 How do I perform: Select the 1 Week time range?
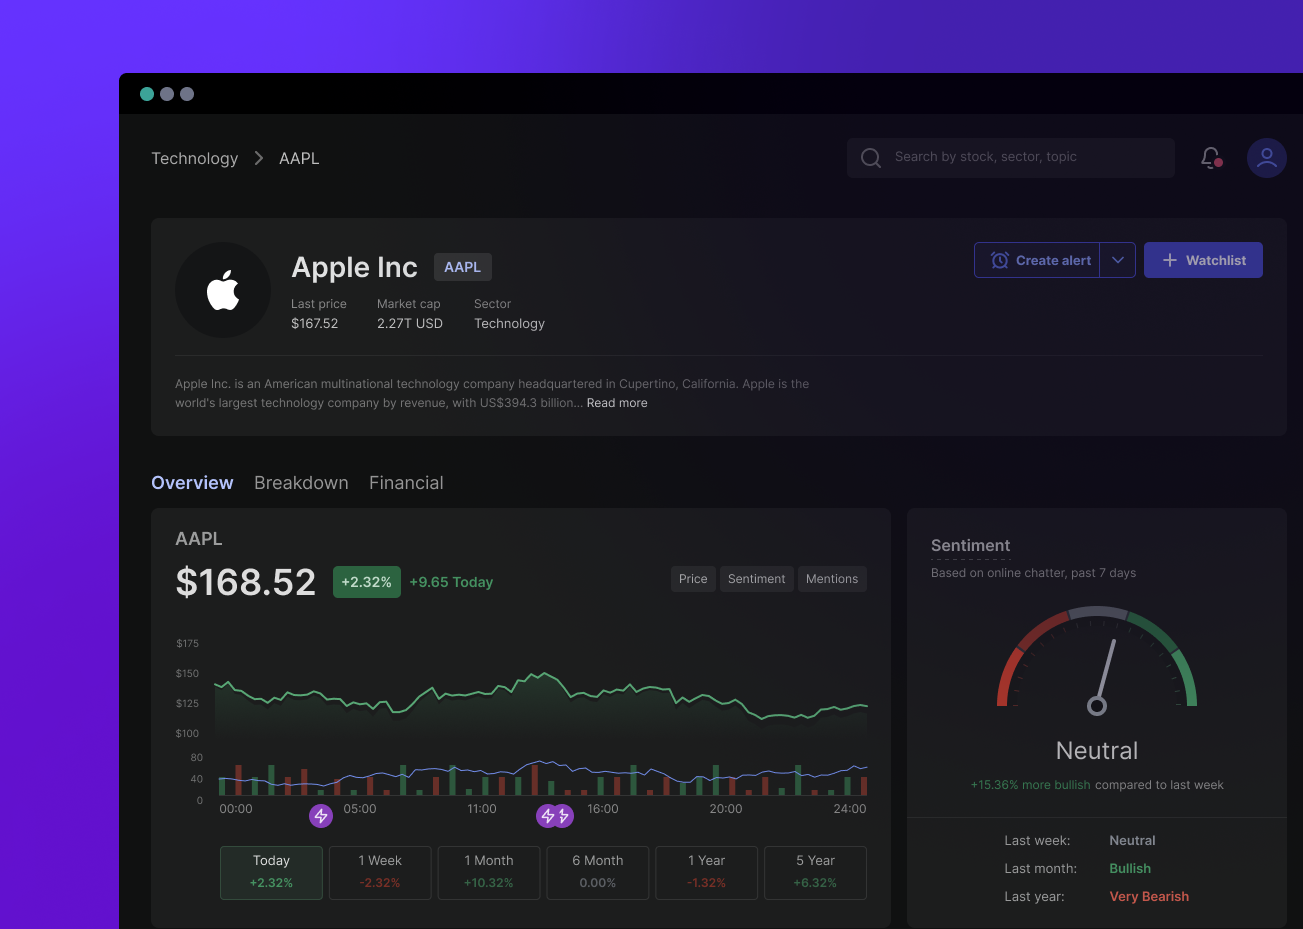pos(380,873)
